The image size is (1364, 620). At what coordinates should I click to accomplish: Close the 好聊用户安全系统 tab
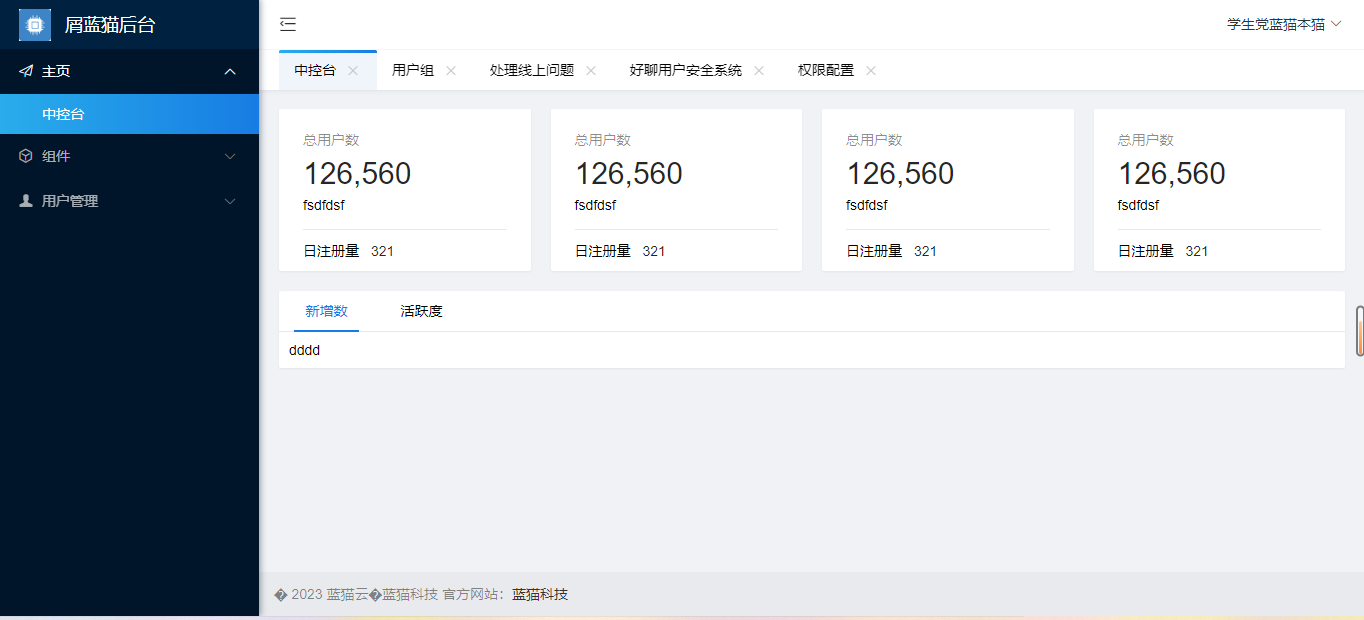[758, 70]
